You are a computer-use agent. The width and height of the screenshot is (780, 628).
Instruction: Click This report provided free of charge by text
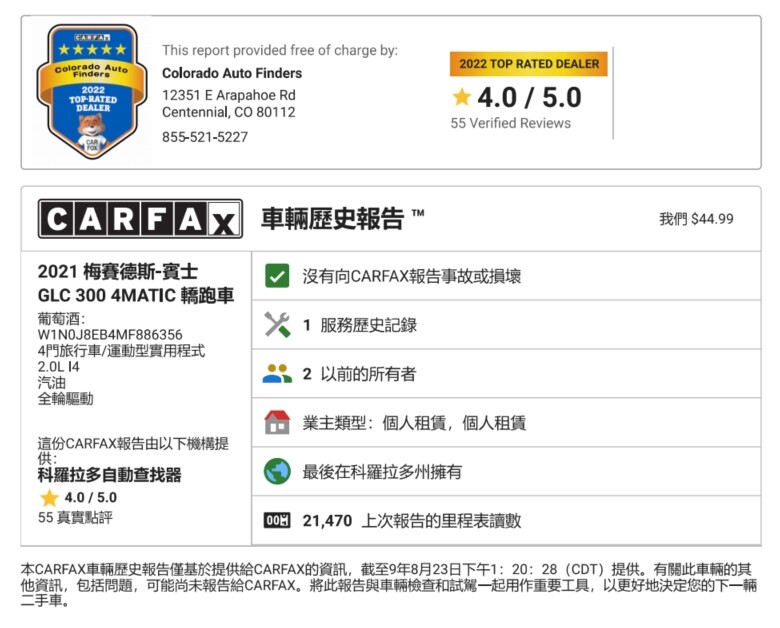click(280, 50)
